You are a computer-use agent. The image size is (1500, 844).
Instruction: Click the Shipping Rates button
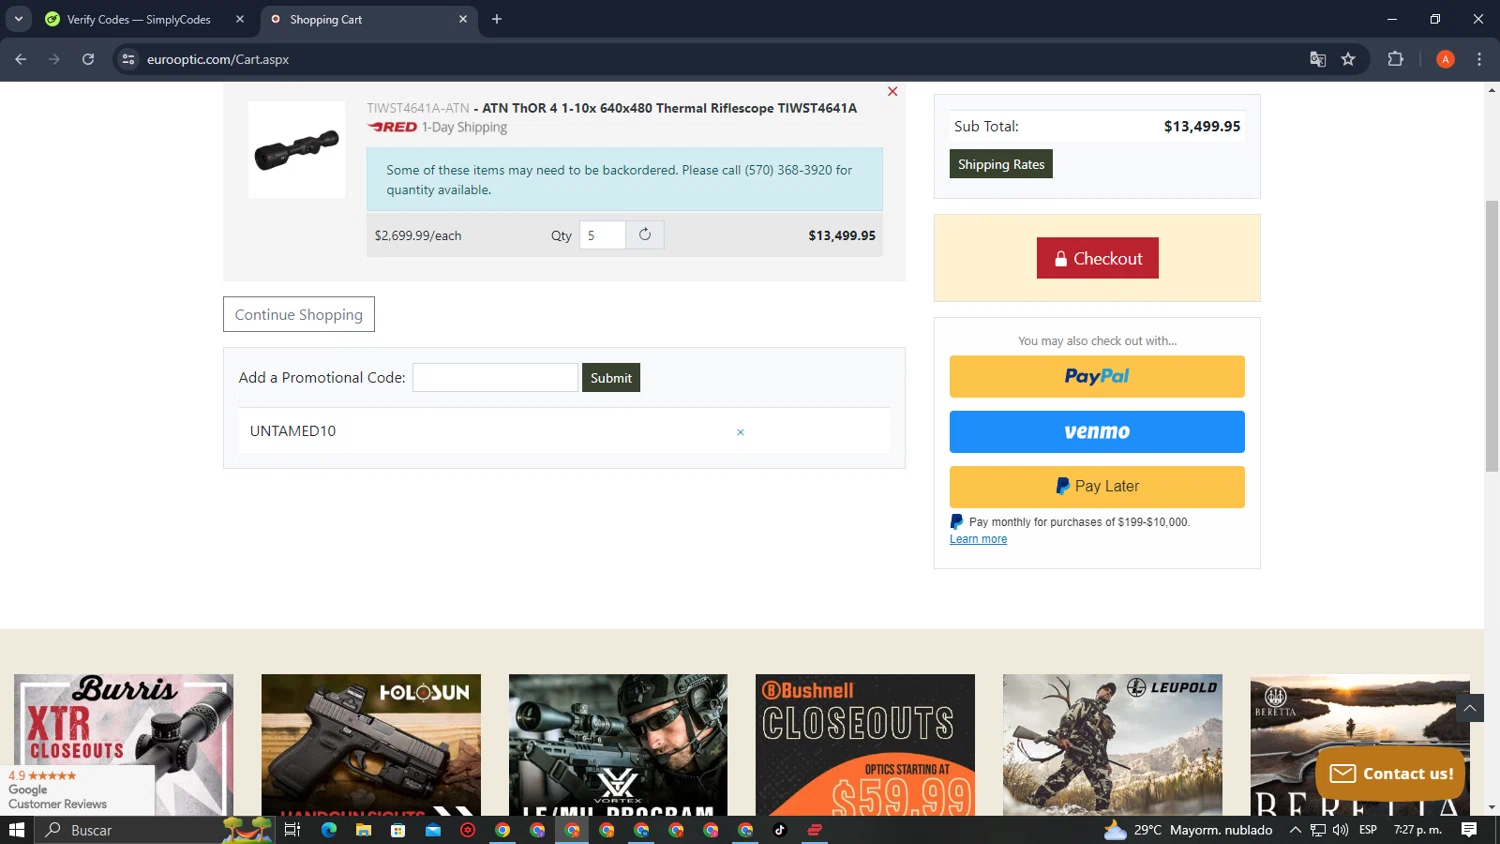[1000, 164]
